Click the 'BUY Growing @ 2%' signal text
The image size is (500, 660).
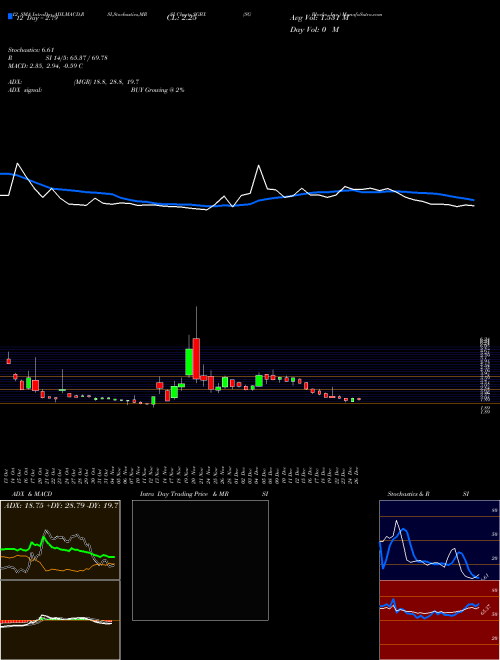[157, 90]
